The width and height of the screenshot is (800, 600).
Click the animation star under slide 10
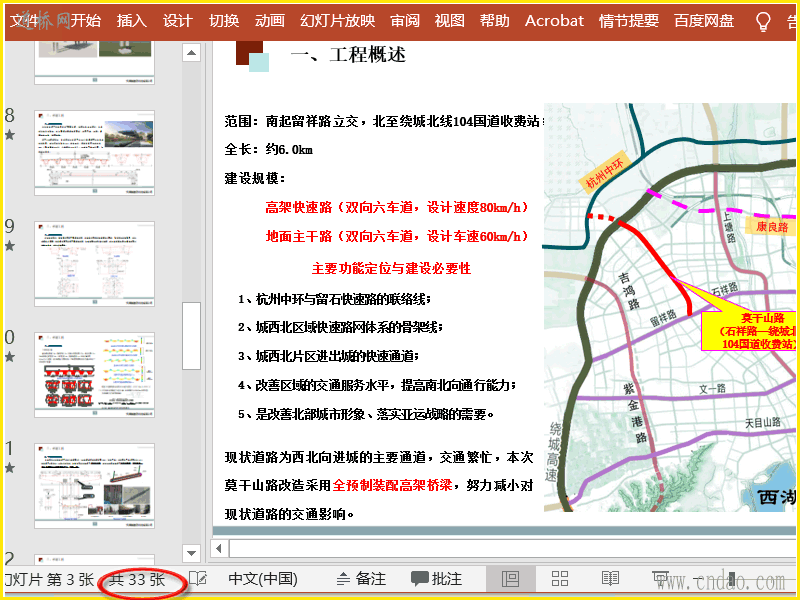(x=10, y=357)
